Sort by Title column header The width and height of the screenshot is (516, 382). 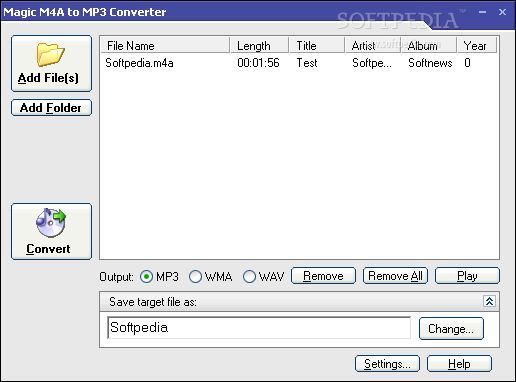(x=317, y=45)
